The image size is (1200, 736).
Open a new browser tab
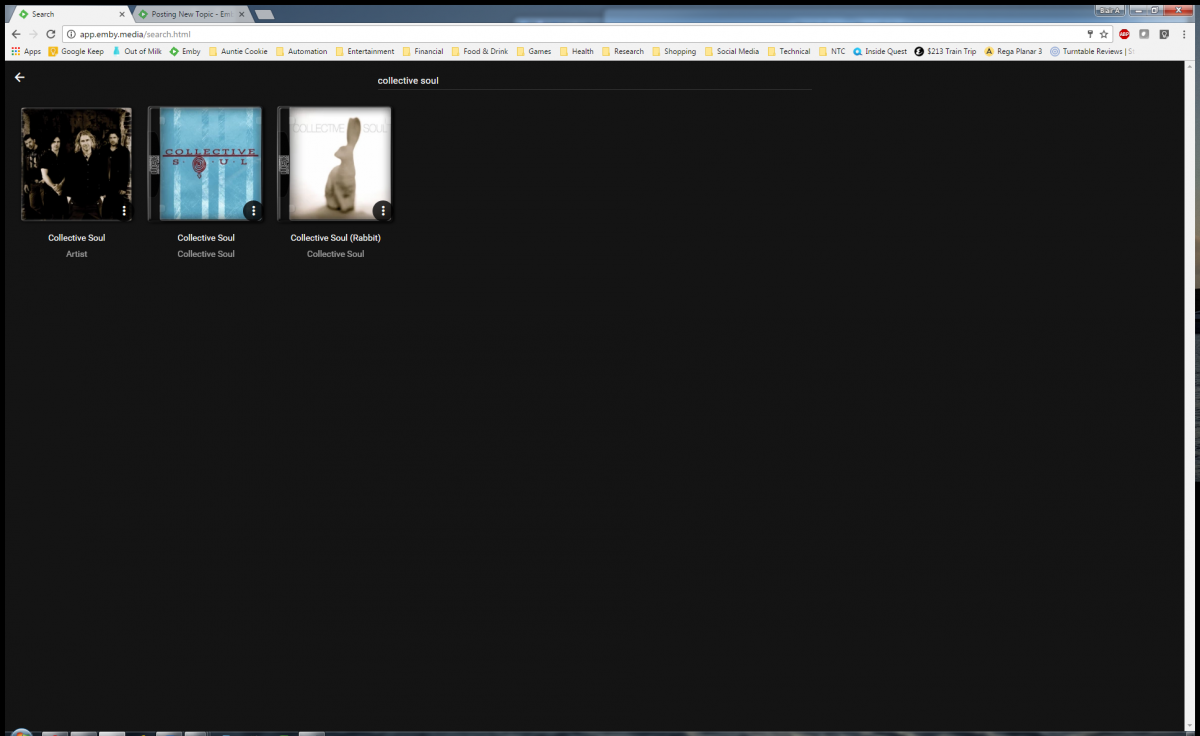click(x=264, y=15)
